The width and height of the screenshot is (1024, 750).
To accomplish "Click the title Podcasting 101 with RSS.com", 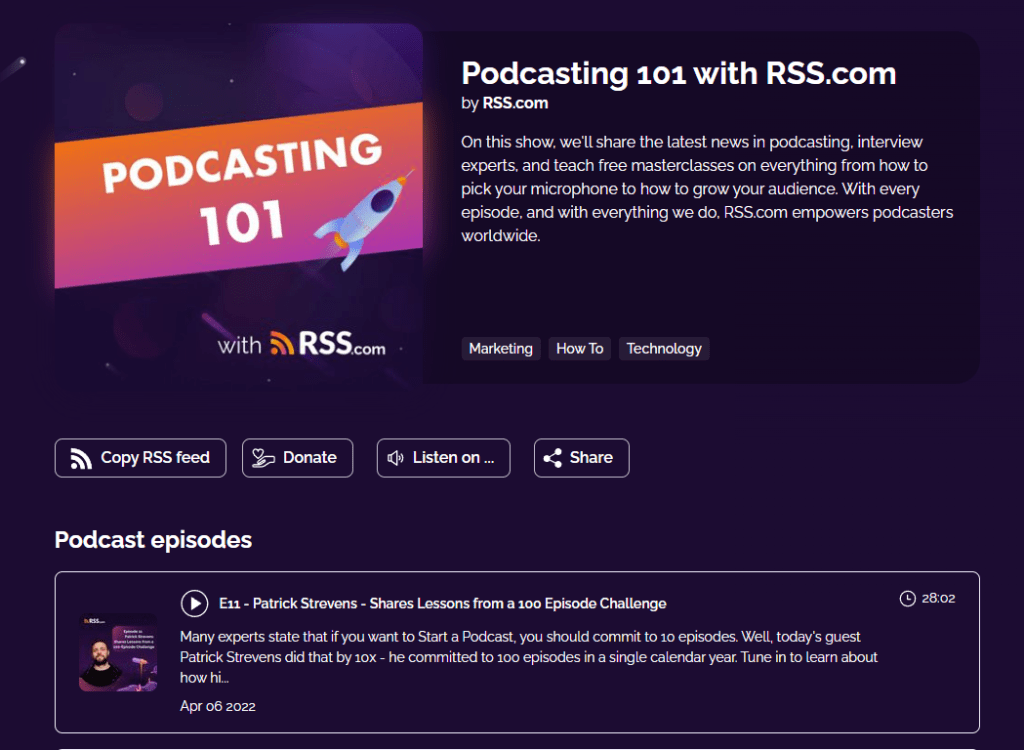I will coord(679,73).
